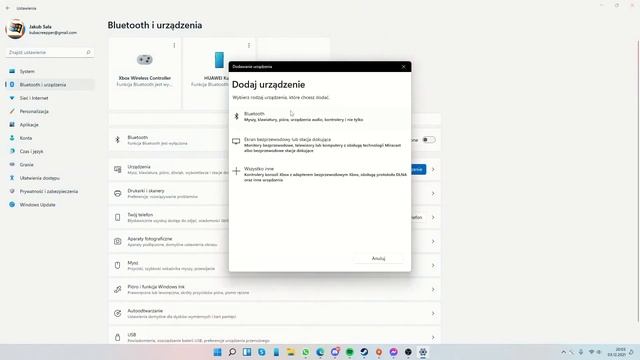The height and width of the screenshot is (360, 640).
Task: Click mouse icon of Mysz row
Action: pos(118,266)
